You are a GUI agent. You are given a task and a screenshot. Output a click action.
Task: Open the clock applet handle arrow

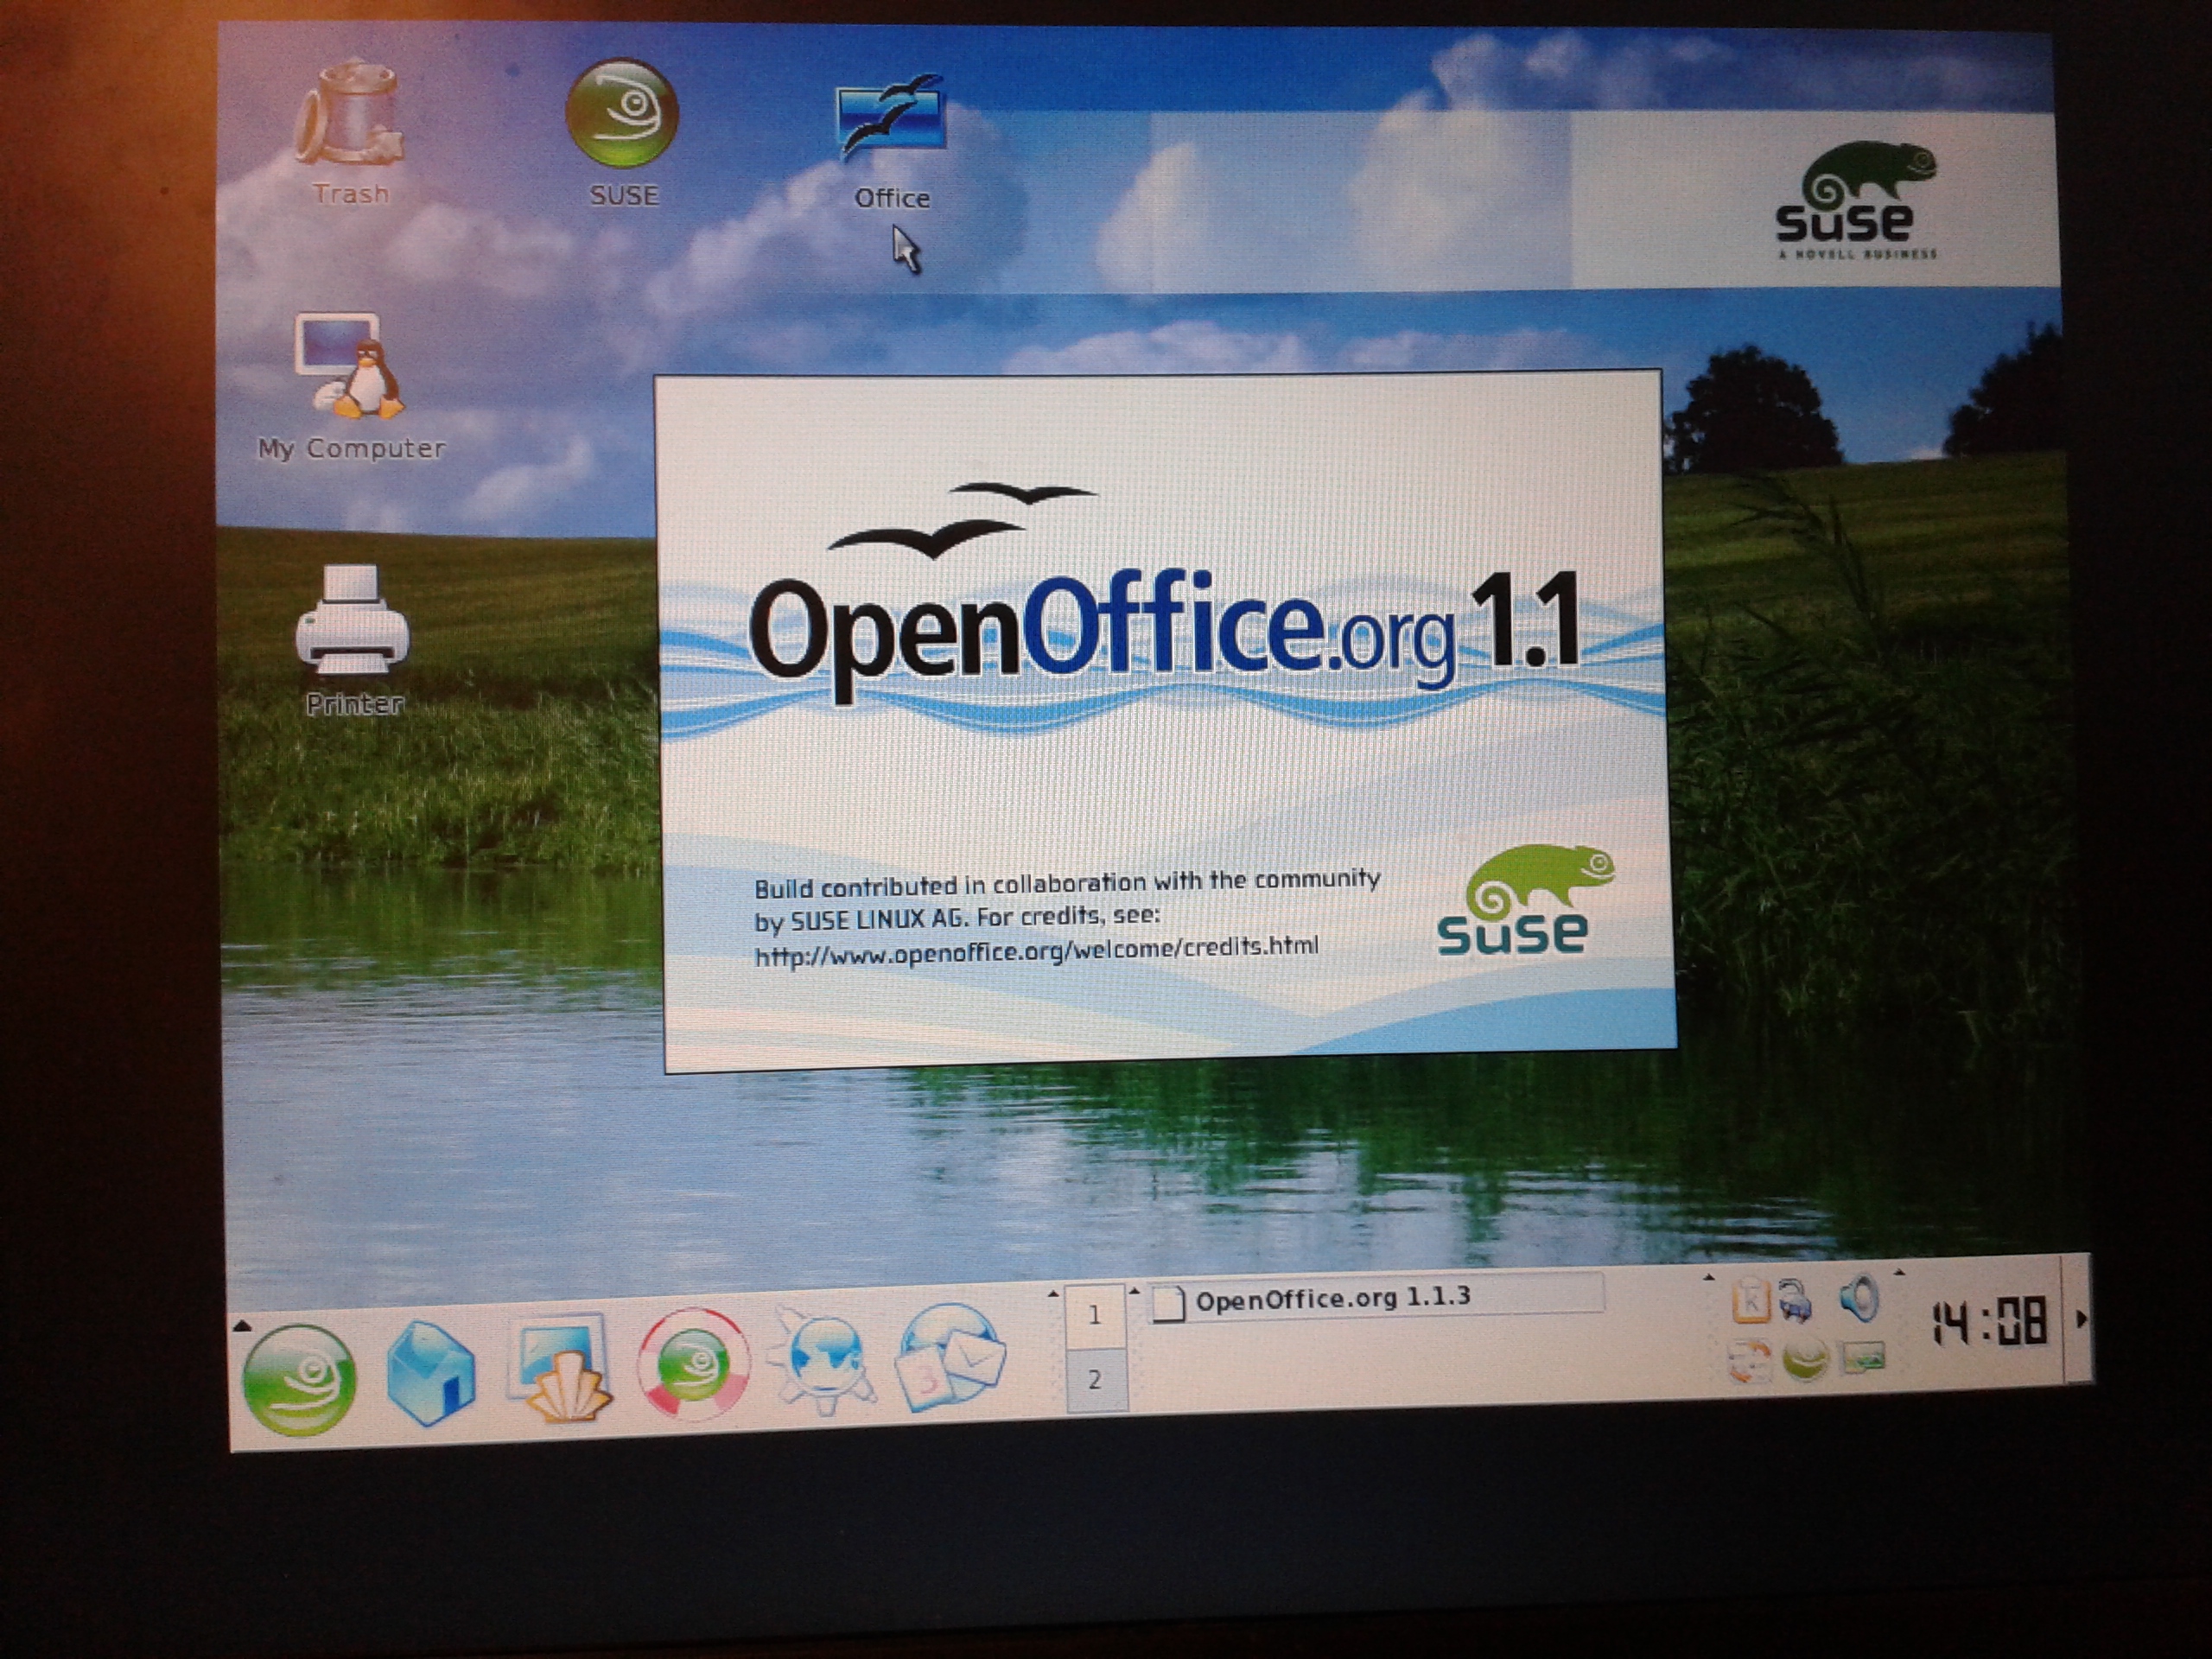[1899, 1272]
